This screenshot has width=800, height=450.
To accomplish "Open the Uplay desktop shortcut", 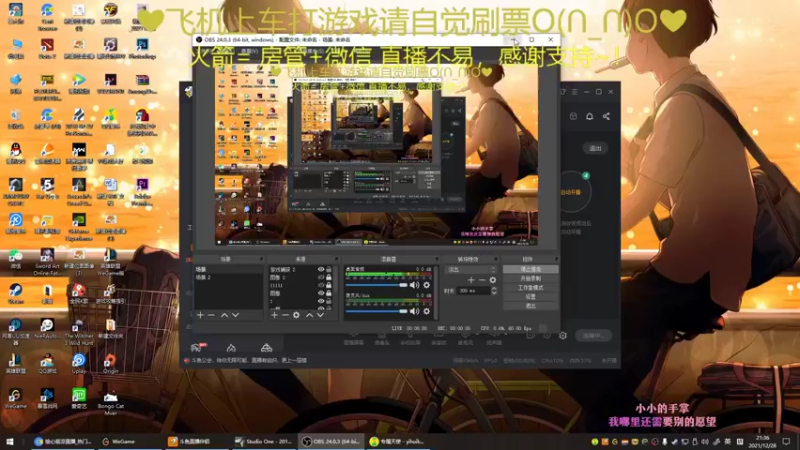I will coord(79,364).
